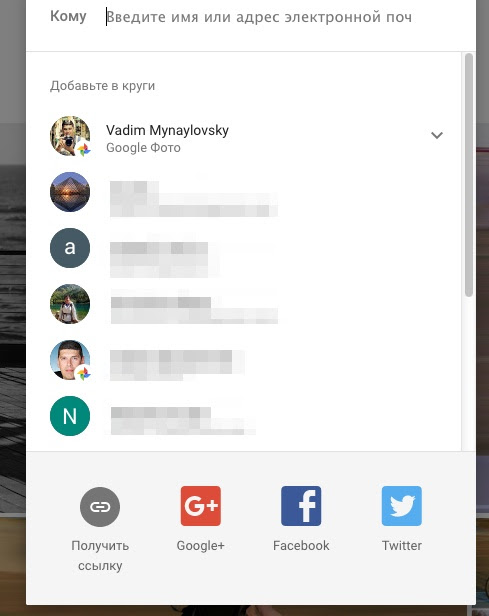Choose the contact with man's face avatar

pyautogui.click(x=70, y=360)
